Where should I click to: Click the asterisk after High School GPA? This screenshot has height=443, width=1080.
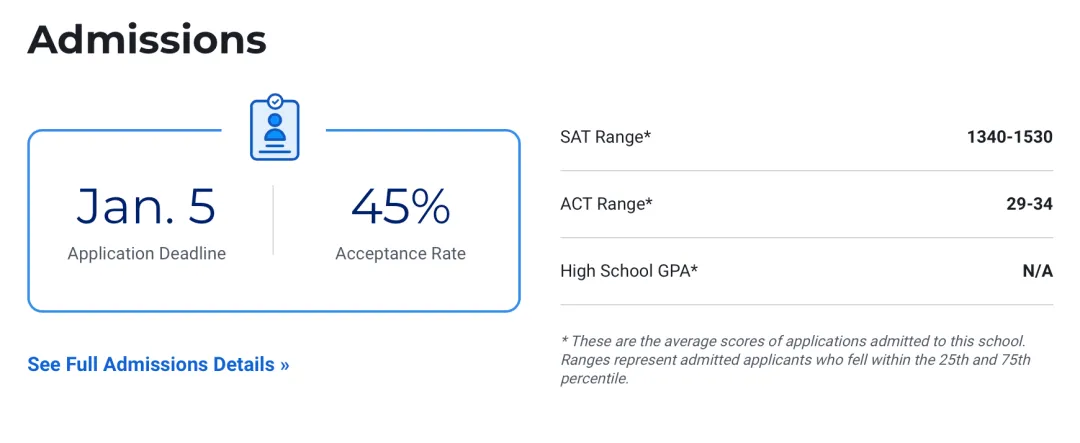(694, 269)
